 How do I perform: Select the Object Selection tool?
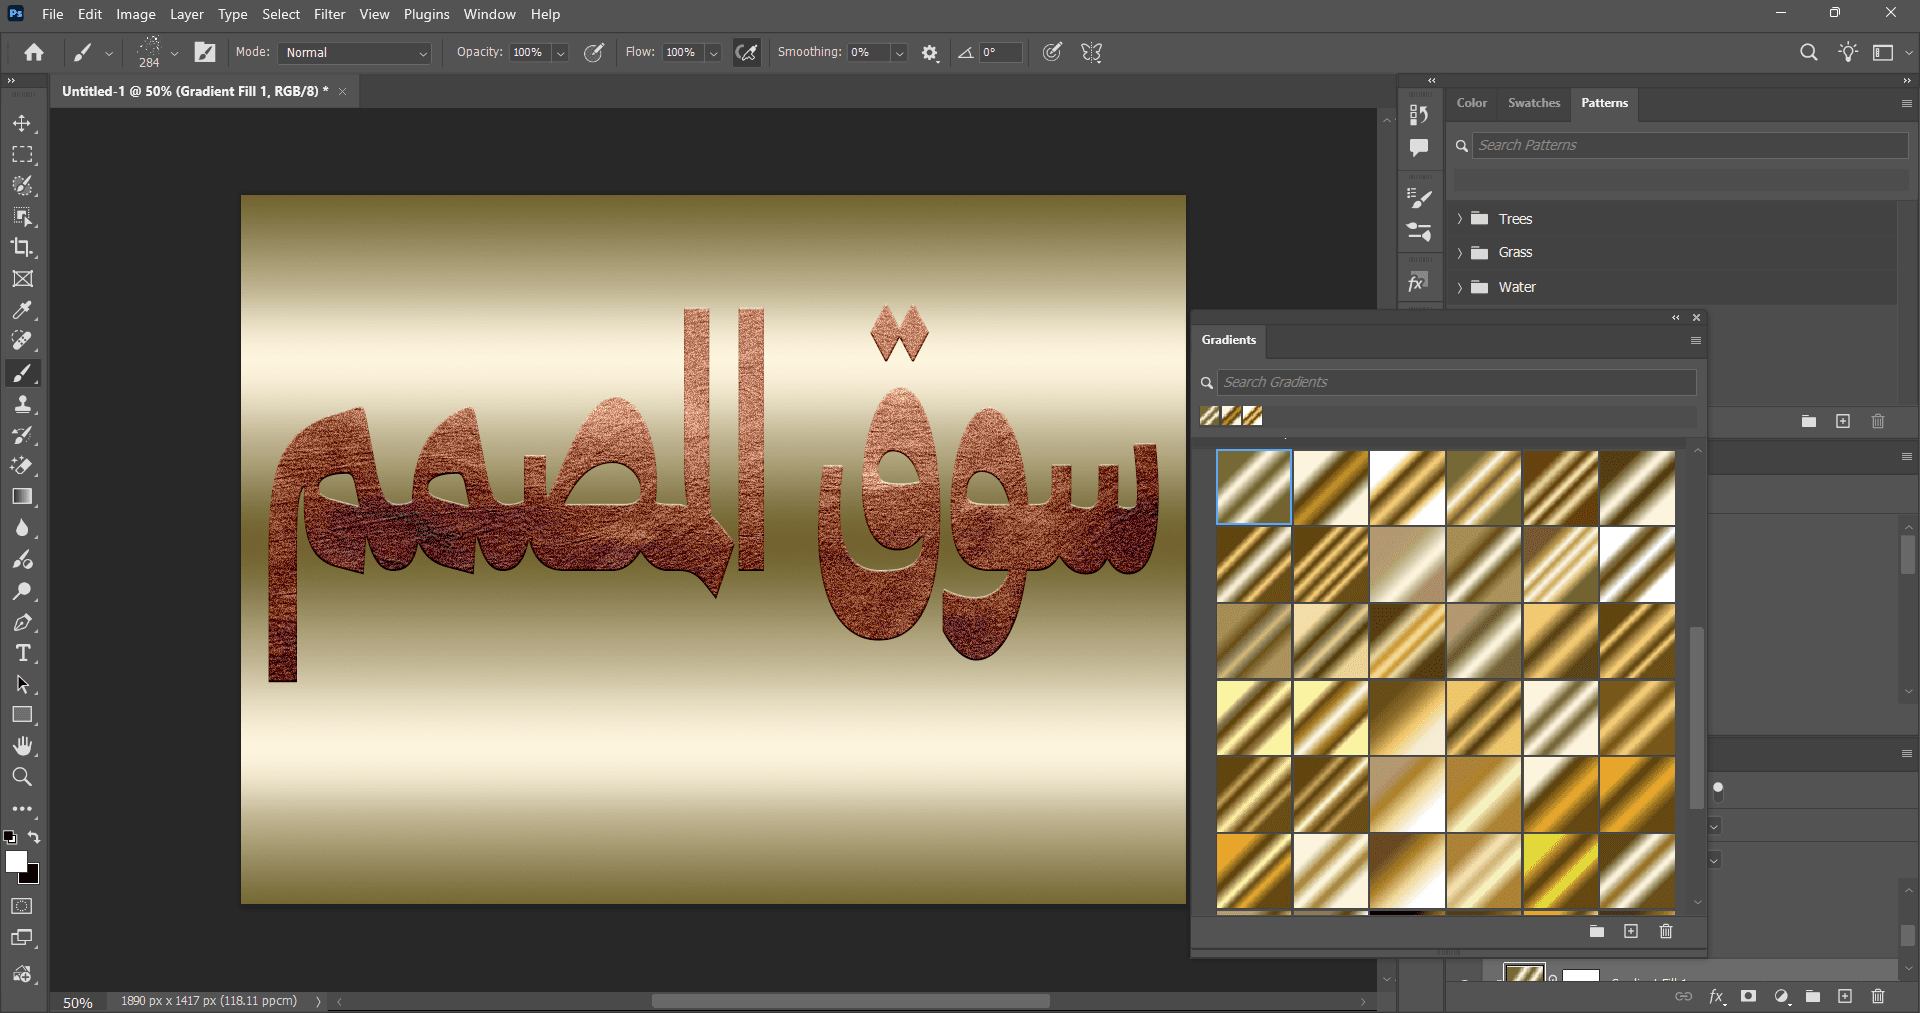point(22,217)
